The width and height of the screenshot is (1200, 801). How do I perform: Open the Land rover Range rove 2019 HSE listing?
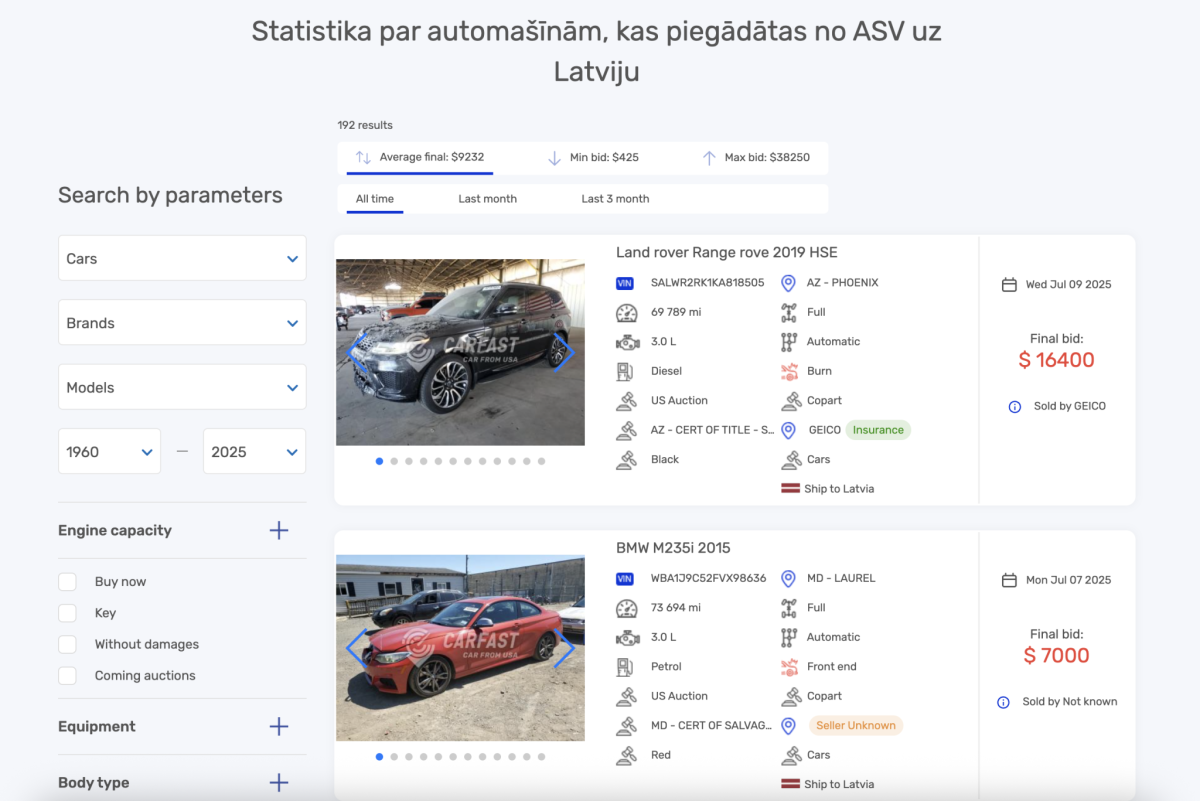(726, 252)
